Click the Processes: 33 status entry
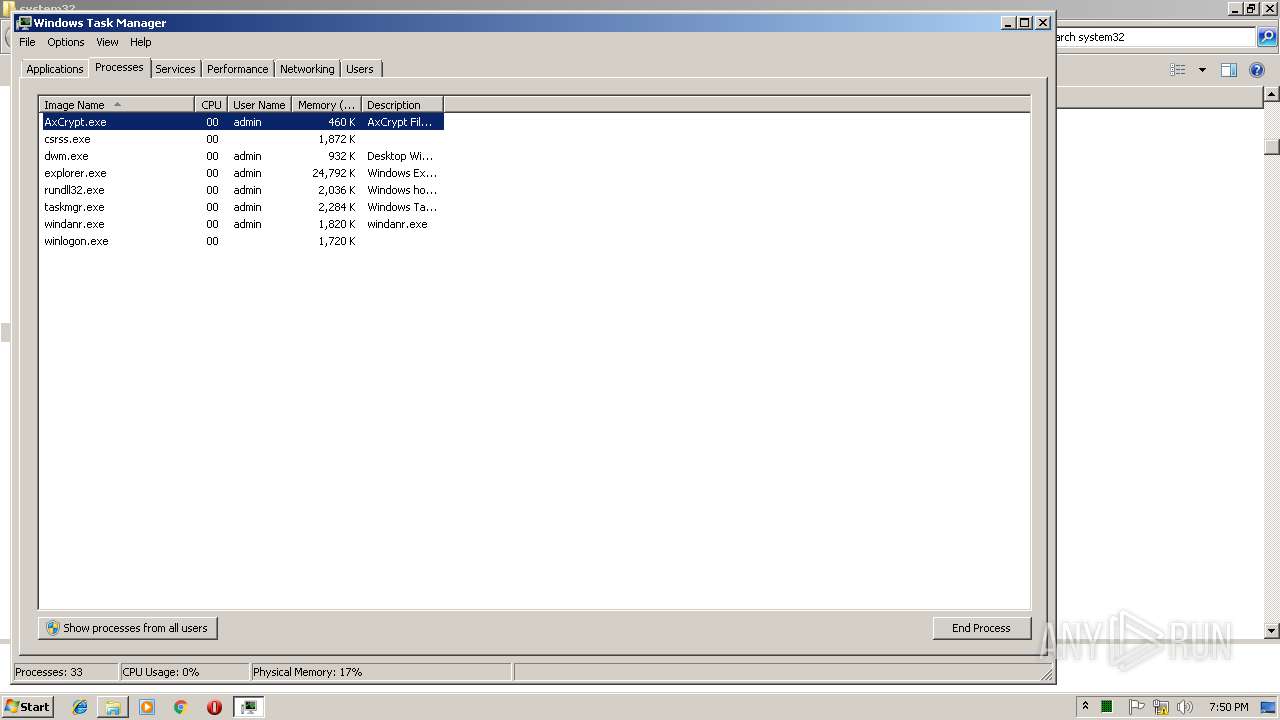Viewport: 1280px width, 720px height. (66, 672)
